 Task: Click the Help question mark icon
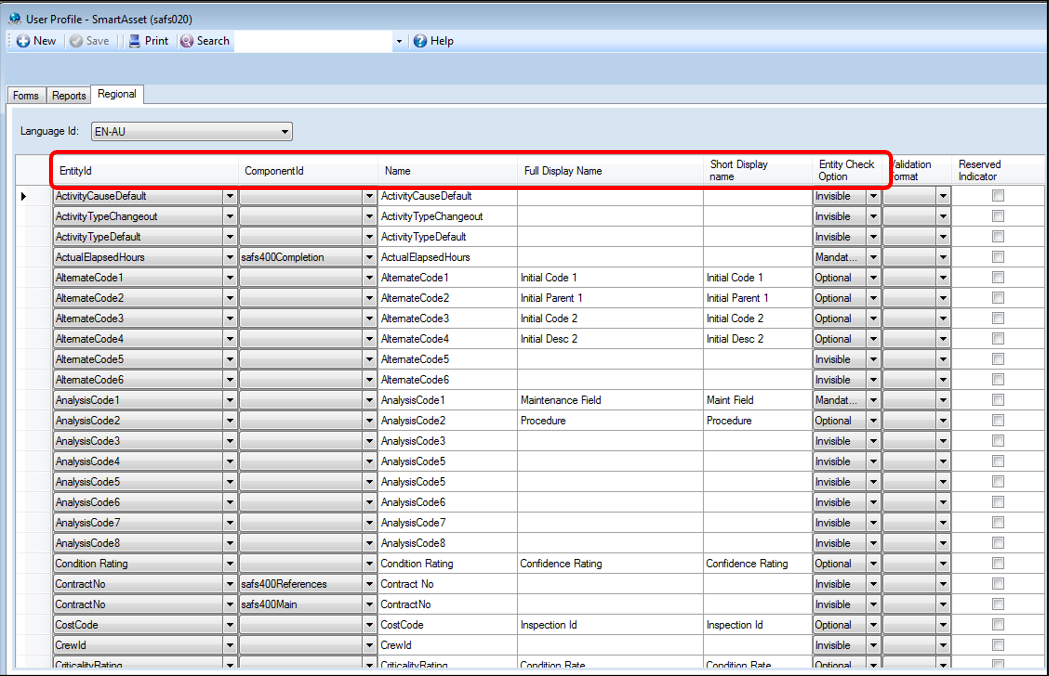tap(420, 41)
